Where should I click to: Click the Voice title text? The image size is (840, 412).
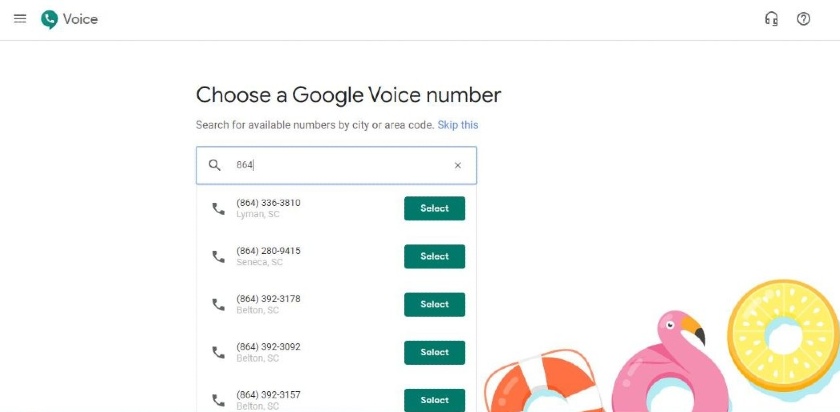pyautogui.click(x=81, y=19)
